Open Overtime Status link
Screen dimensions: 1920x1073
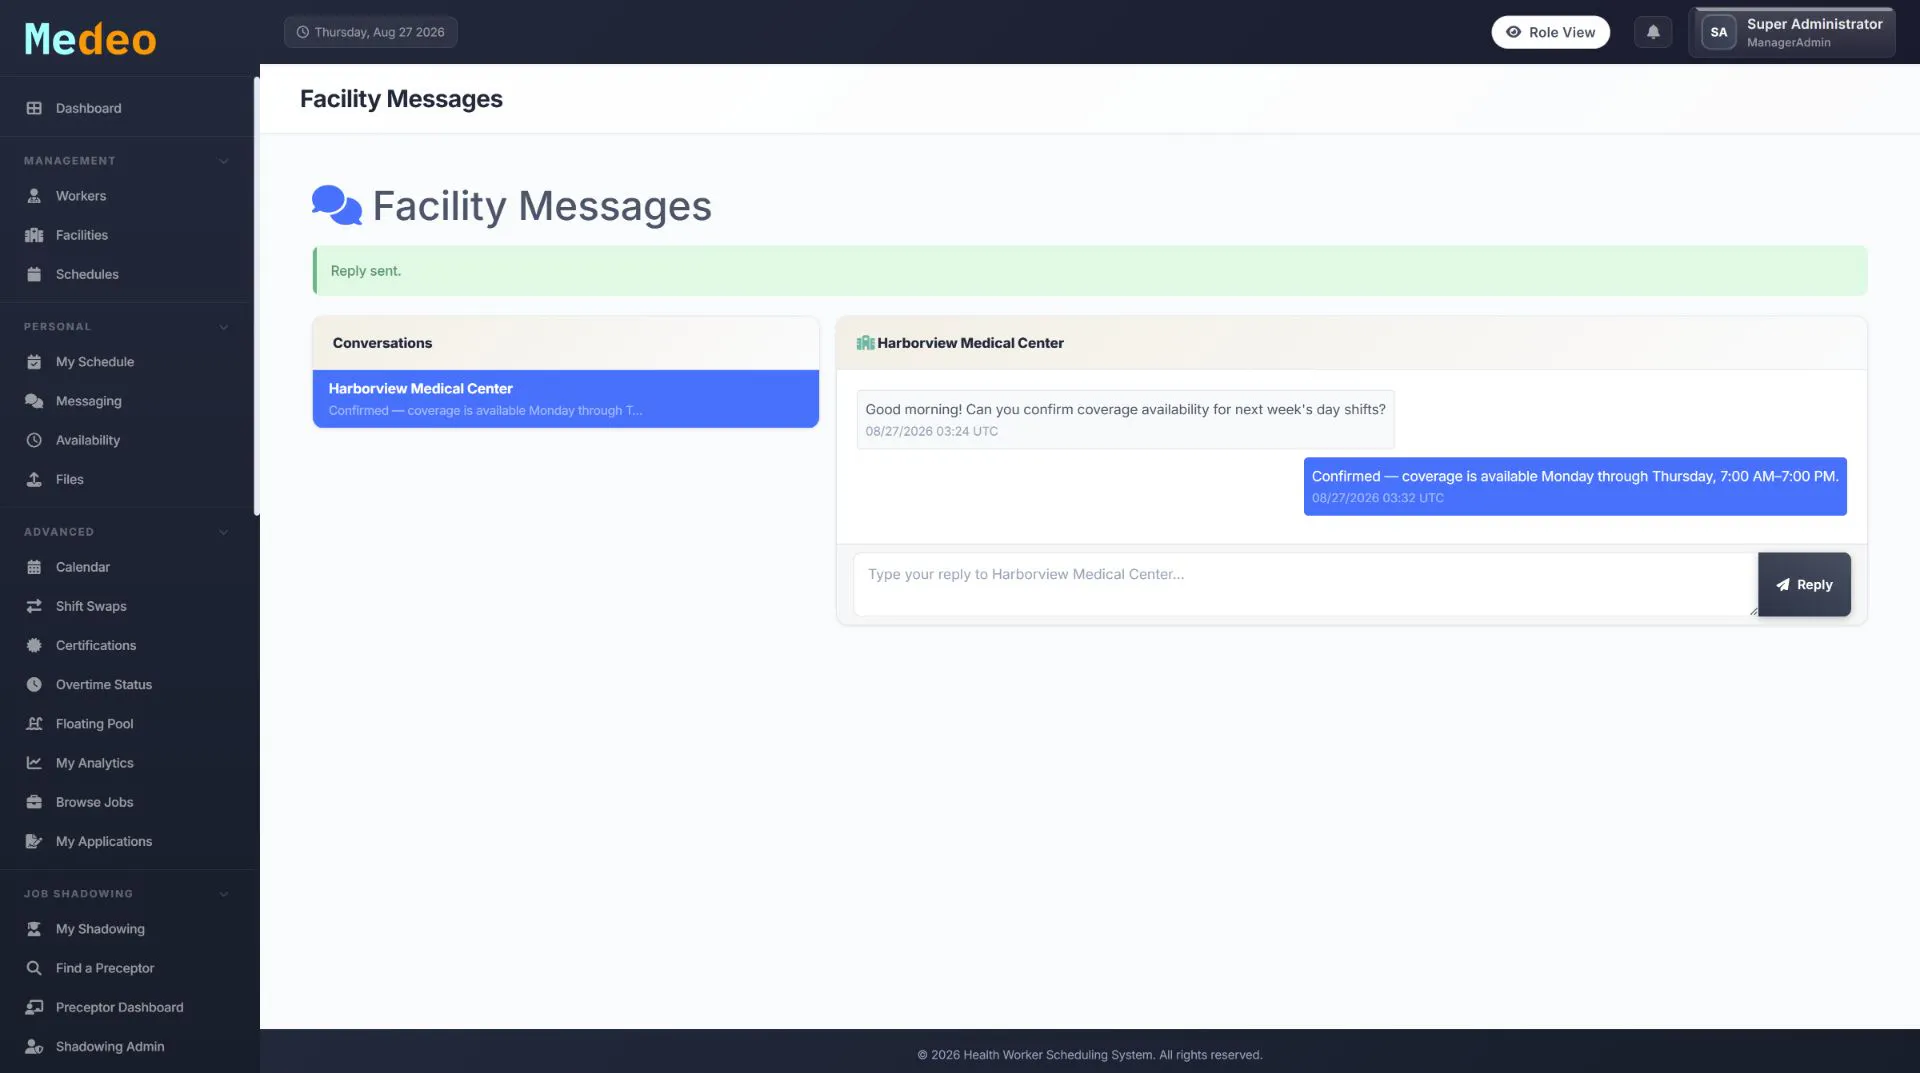coord(126,685)
